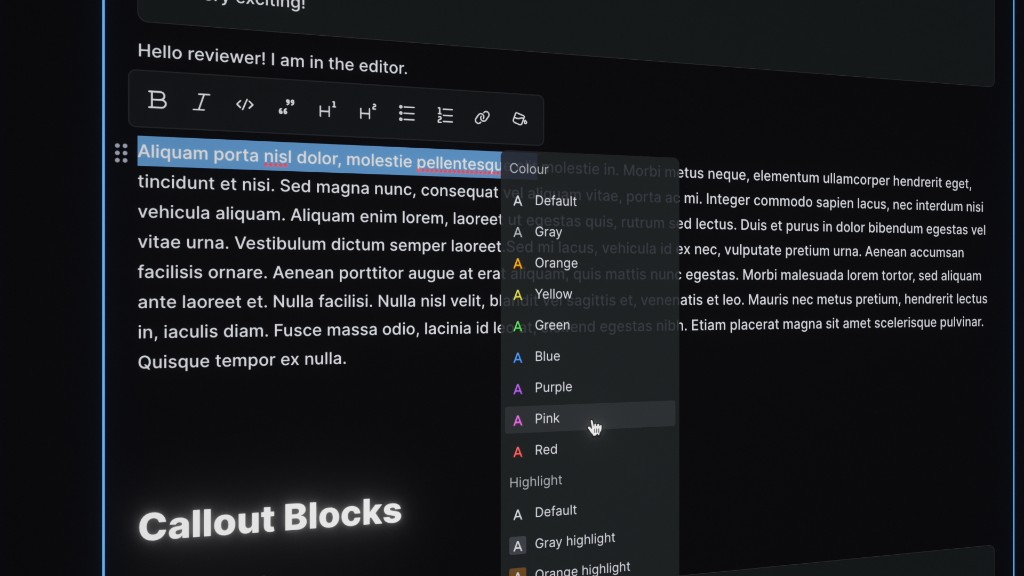Select Default highlight option
The height and width of the screenshot is (576, 1024).
point(590,512)
